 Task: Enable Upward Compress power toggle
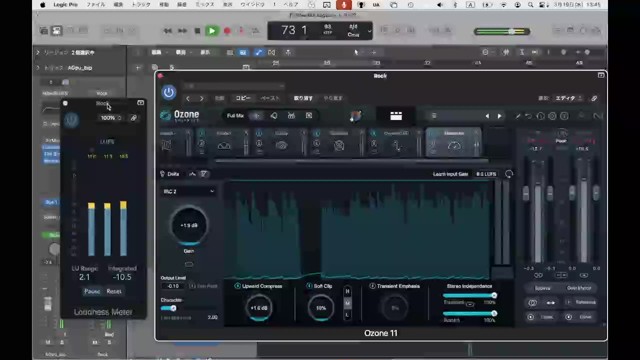point(237,286)
